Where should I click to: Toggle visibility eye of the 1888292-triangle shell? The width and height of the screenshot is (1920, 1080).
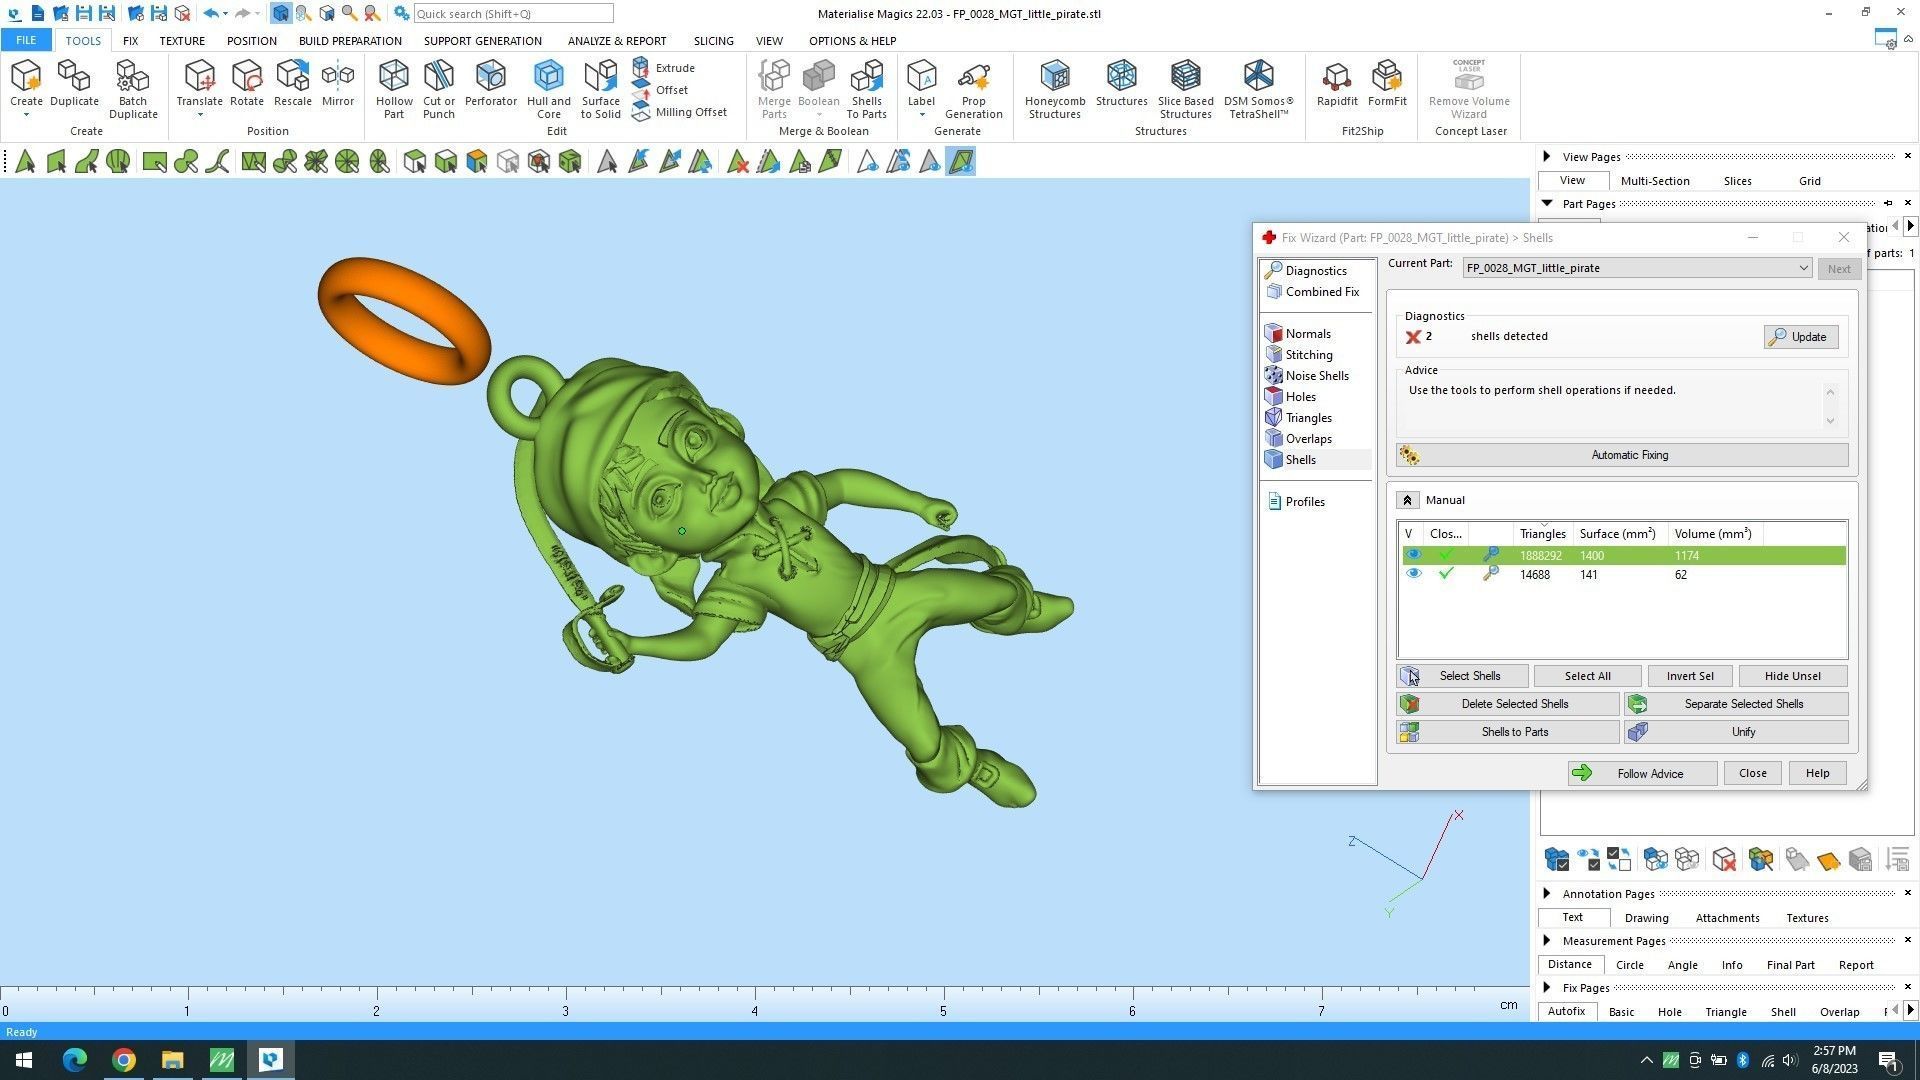click(1413, 555)
